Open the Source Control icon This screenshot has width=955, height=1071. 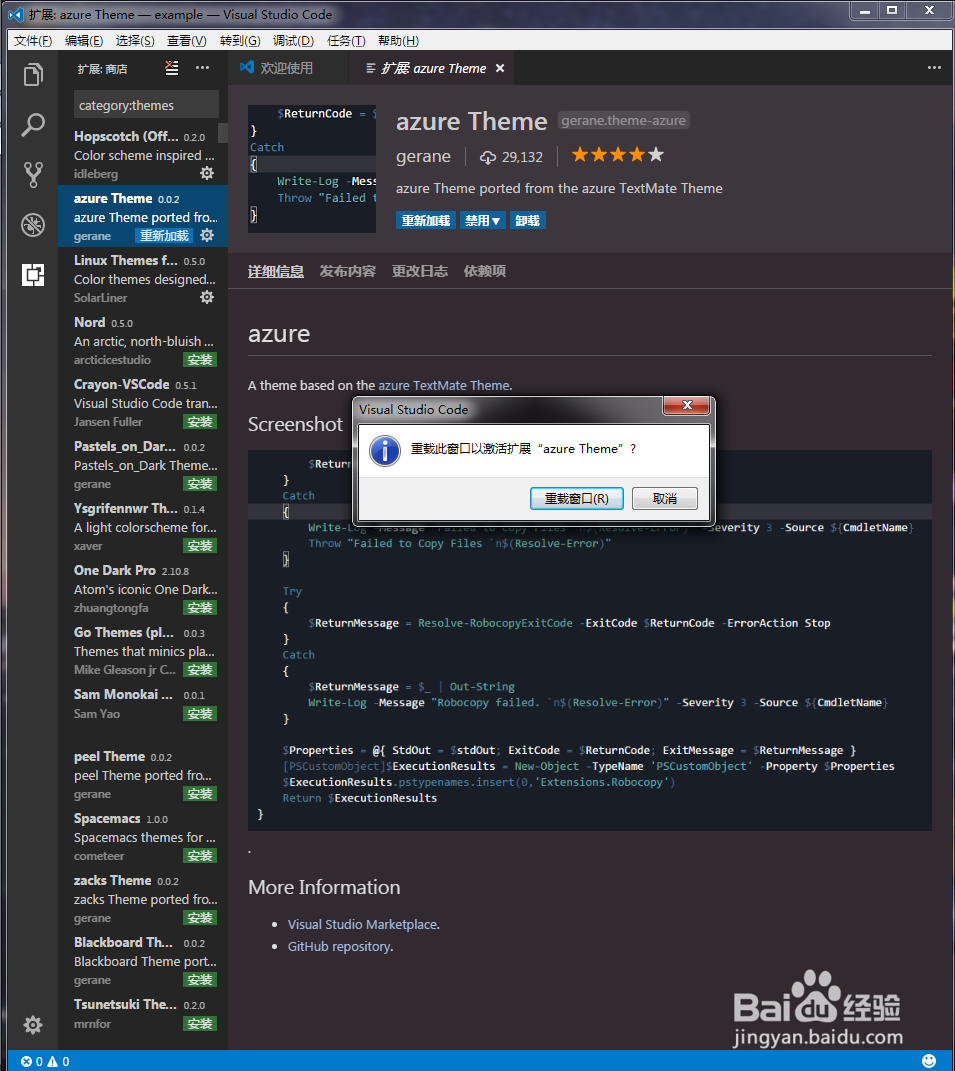(x=33, y=174)
